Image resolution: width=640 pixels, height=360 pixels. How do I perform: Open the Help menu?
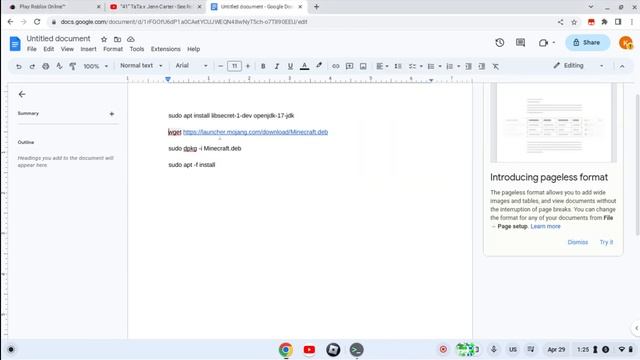click(193, 49)
